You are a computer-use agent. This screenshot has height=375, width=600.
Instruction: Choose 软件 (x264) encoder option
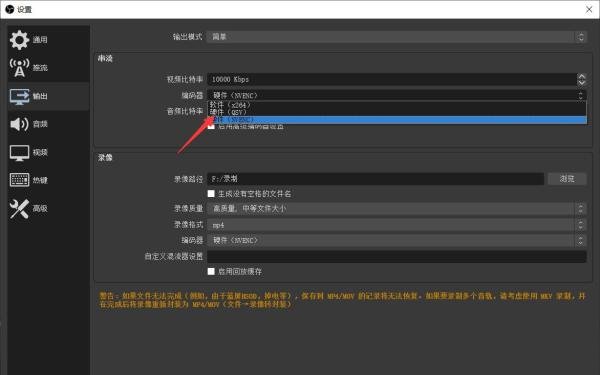(397, 104)
